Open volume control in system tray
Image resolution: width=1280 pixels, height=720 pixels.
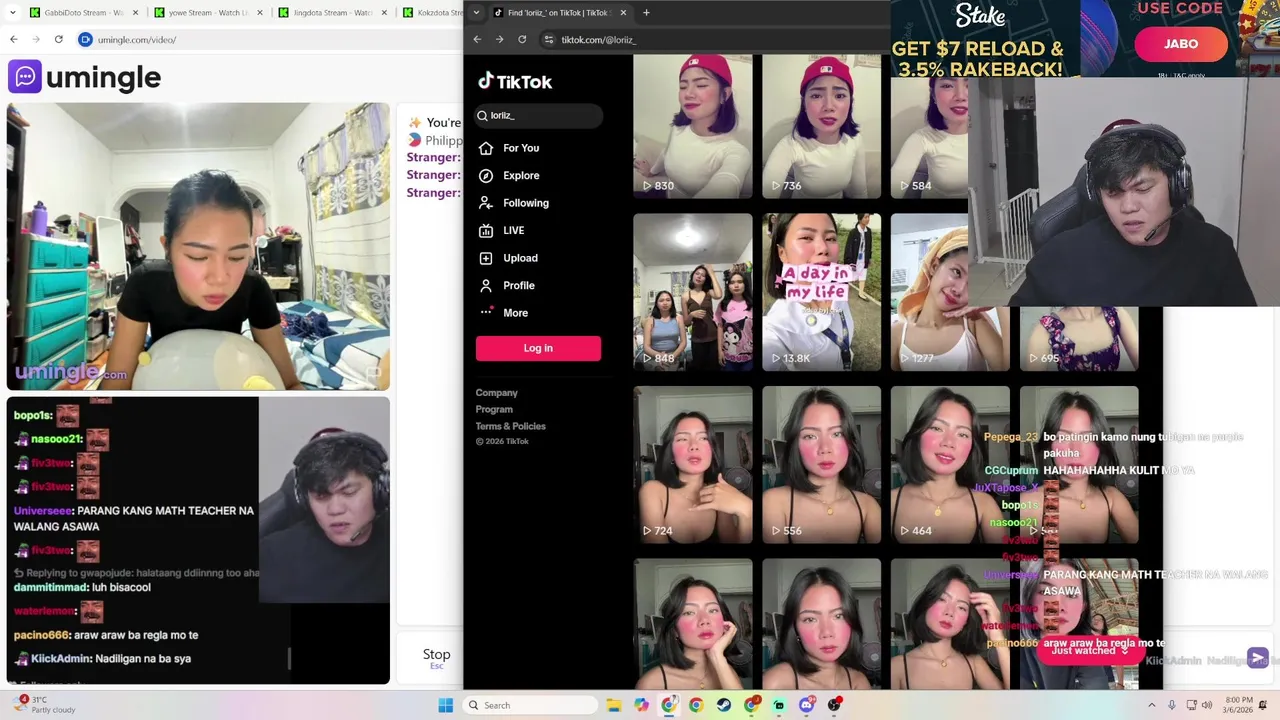(x=1209, y=705)
